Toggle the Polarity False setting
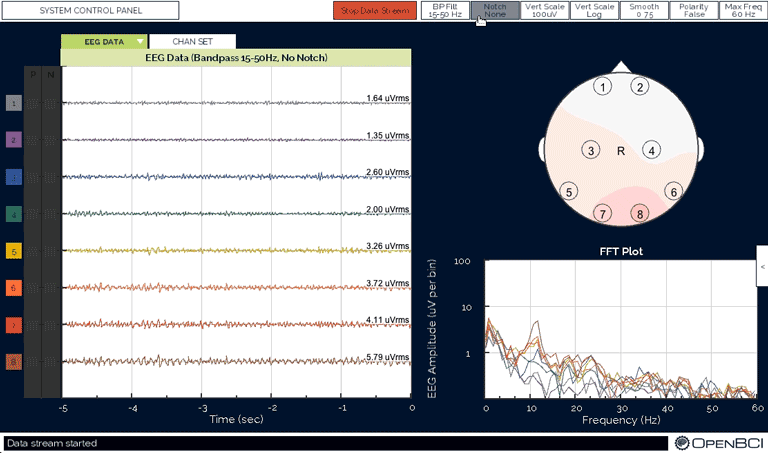The height and width of the screenshot is (453, 768). (x=694, y=10)
